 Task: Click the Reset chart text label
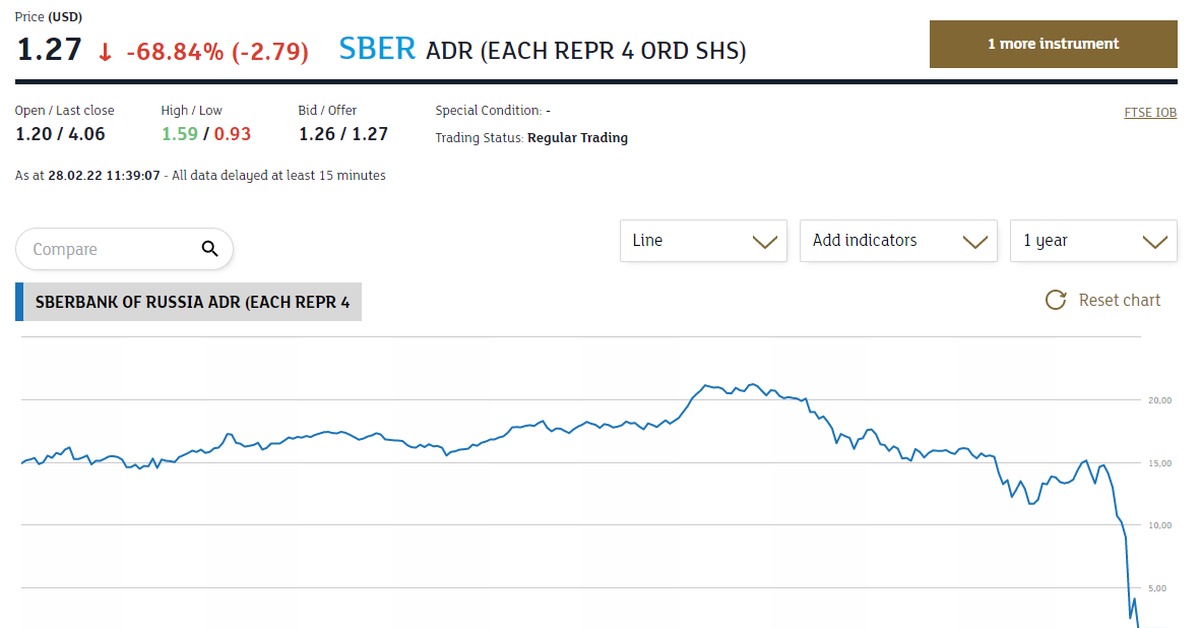click(1119, 300)
